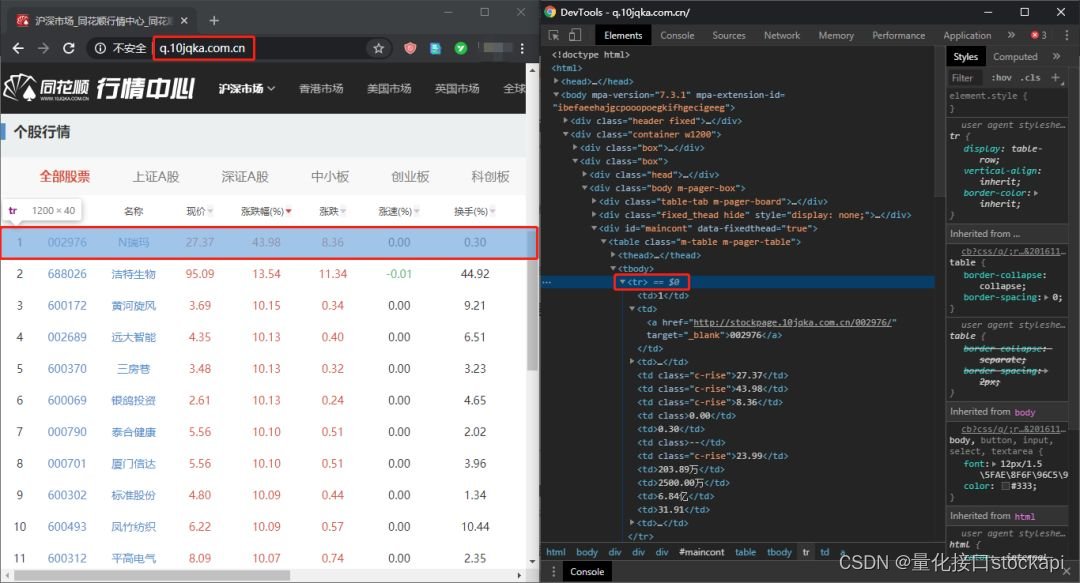Image resolution: width=1080 pixels, height=583 pixels.
Task: Select the 上证A股 stock tab
Action: 156,176
